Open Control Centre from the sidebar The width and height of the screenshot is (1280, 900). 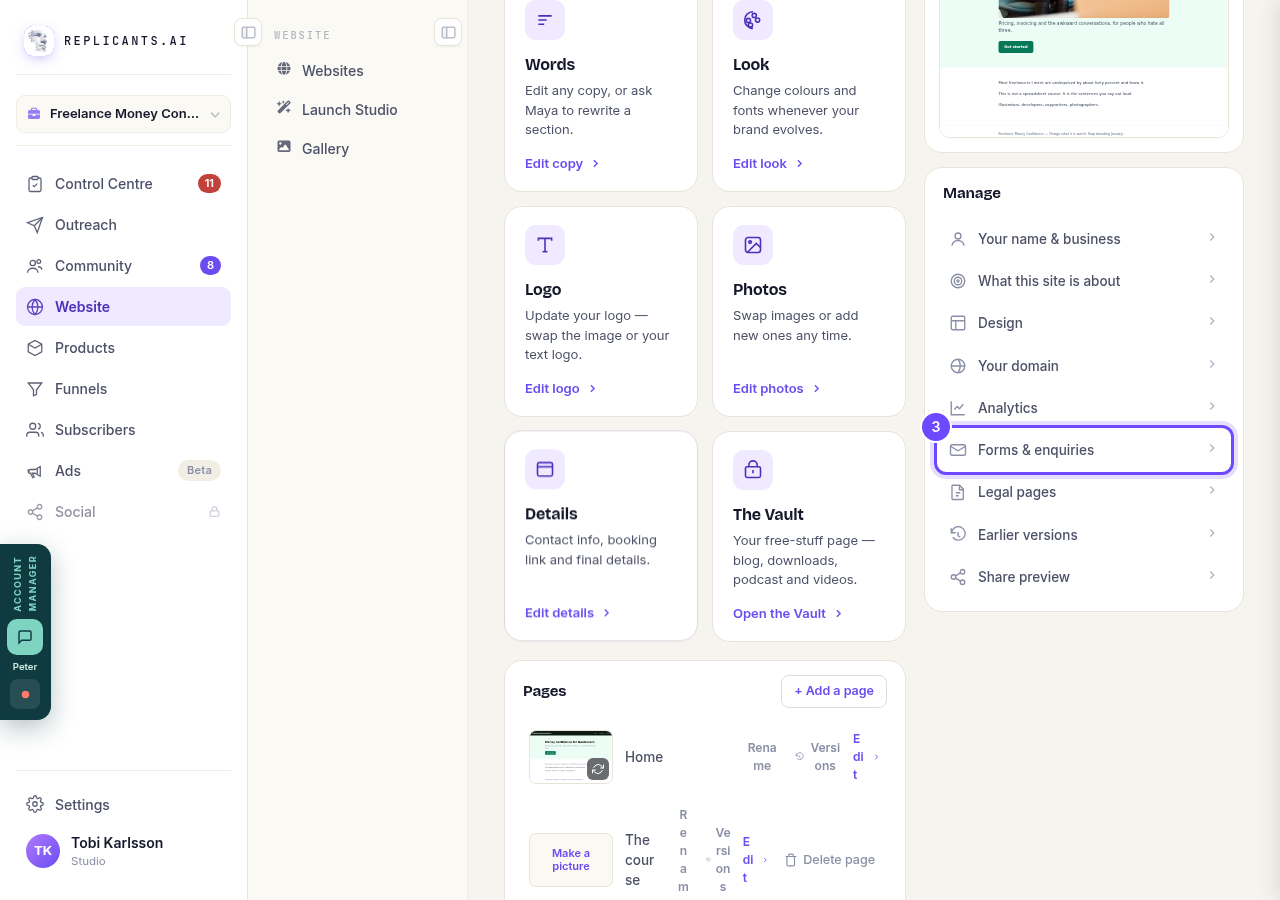[123, 184]
